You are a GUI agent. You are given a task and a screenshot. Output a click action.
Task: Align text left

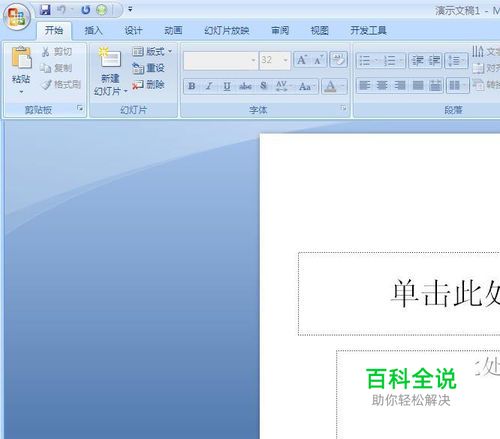coord(364,86)
